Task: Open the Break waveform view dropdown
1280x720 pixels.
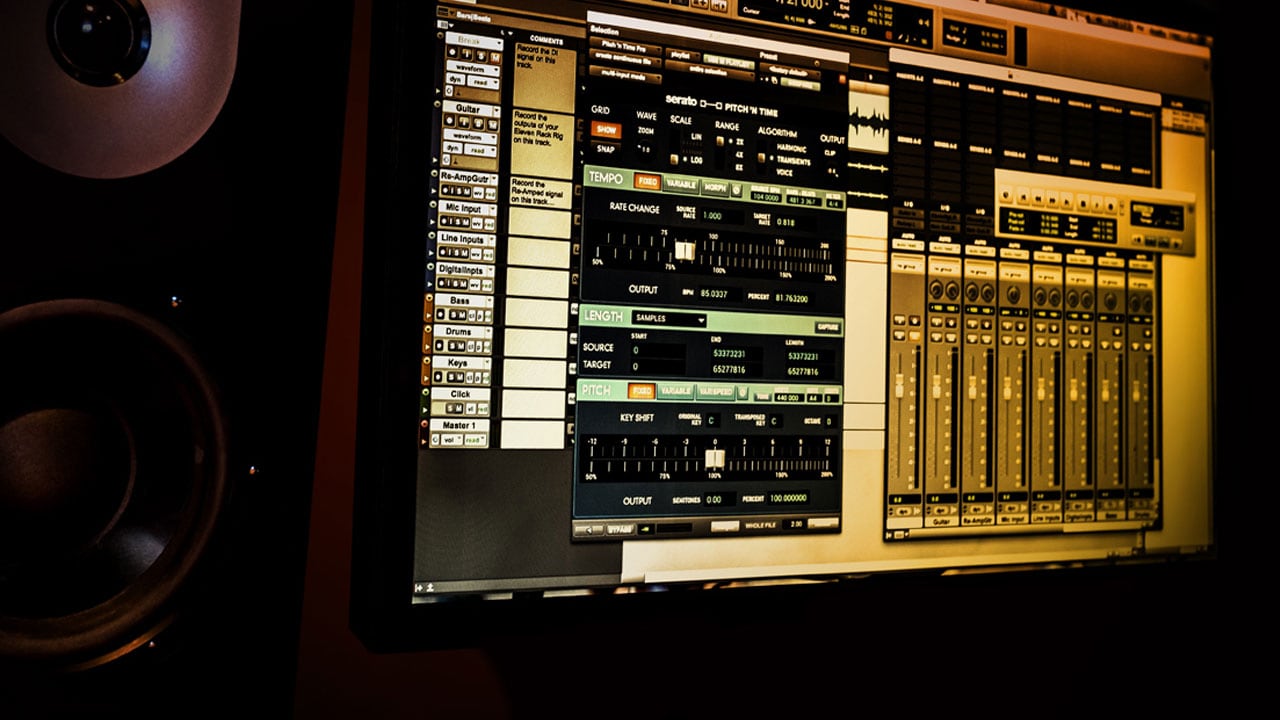Action: [x=473, y=68]
